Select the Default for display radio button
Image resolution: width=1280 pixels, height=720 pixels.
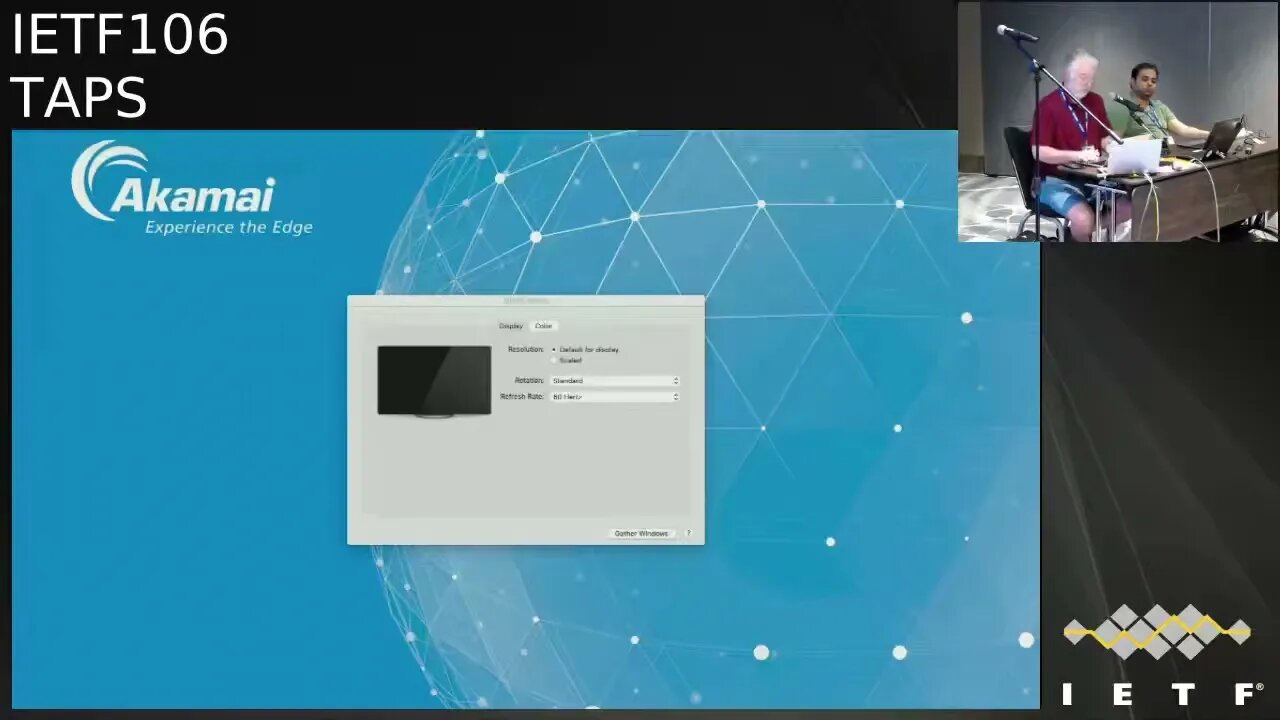pyautogui.click(x=554, y=350)
